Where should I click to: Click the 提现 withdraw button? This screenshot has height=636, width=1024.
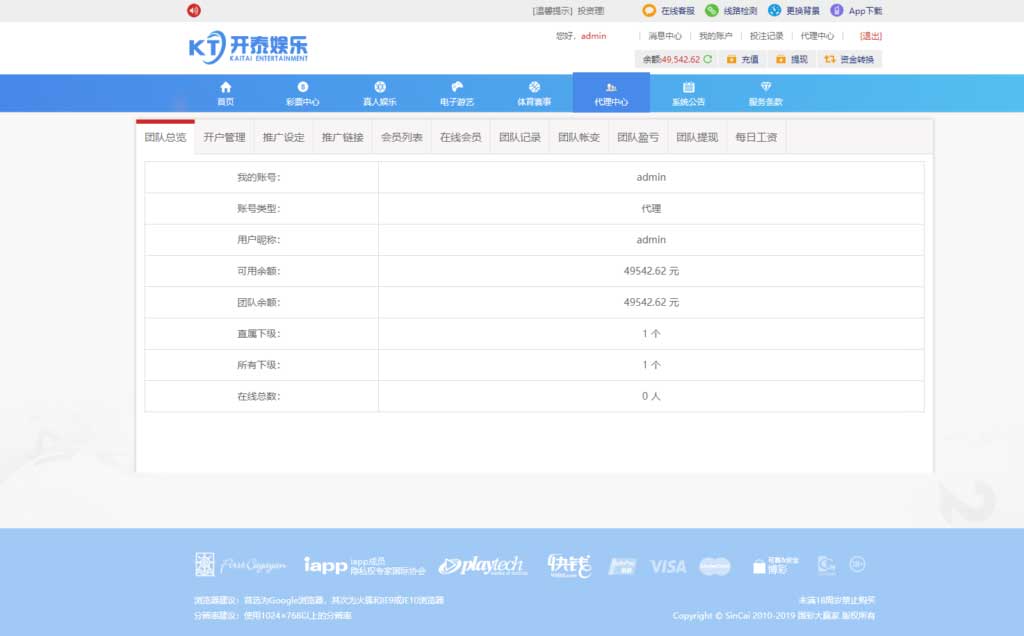[x=791, y=59]
